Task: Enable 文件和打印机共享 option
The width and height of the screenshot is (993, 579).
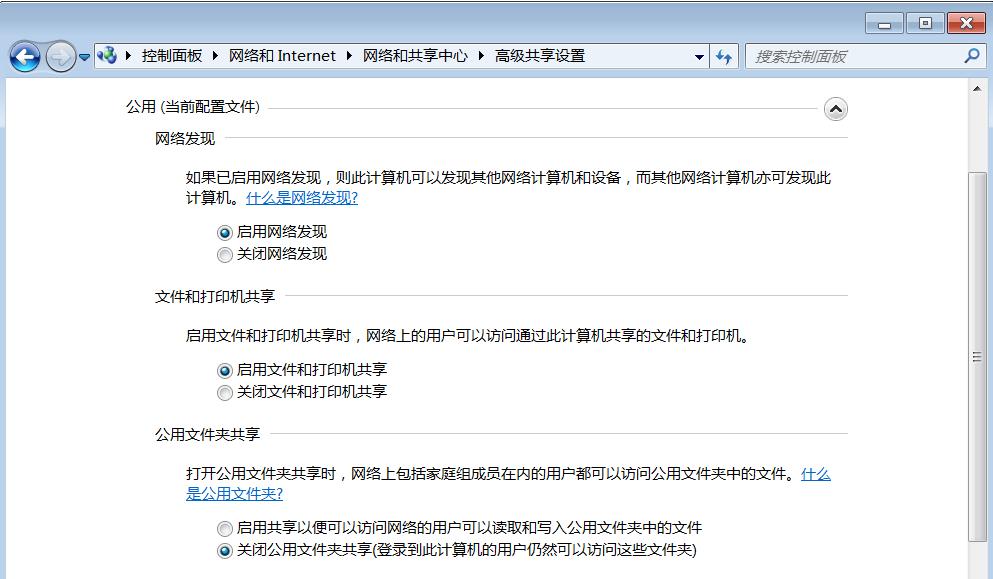Action: [224, 369]
